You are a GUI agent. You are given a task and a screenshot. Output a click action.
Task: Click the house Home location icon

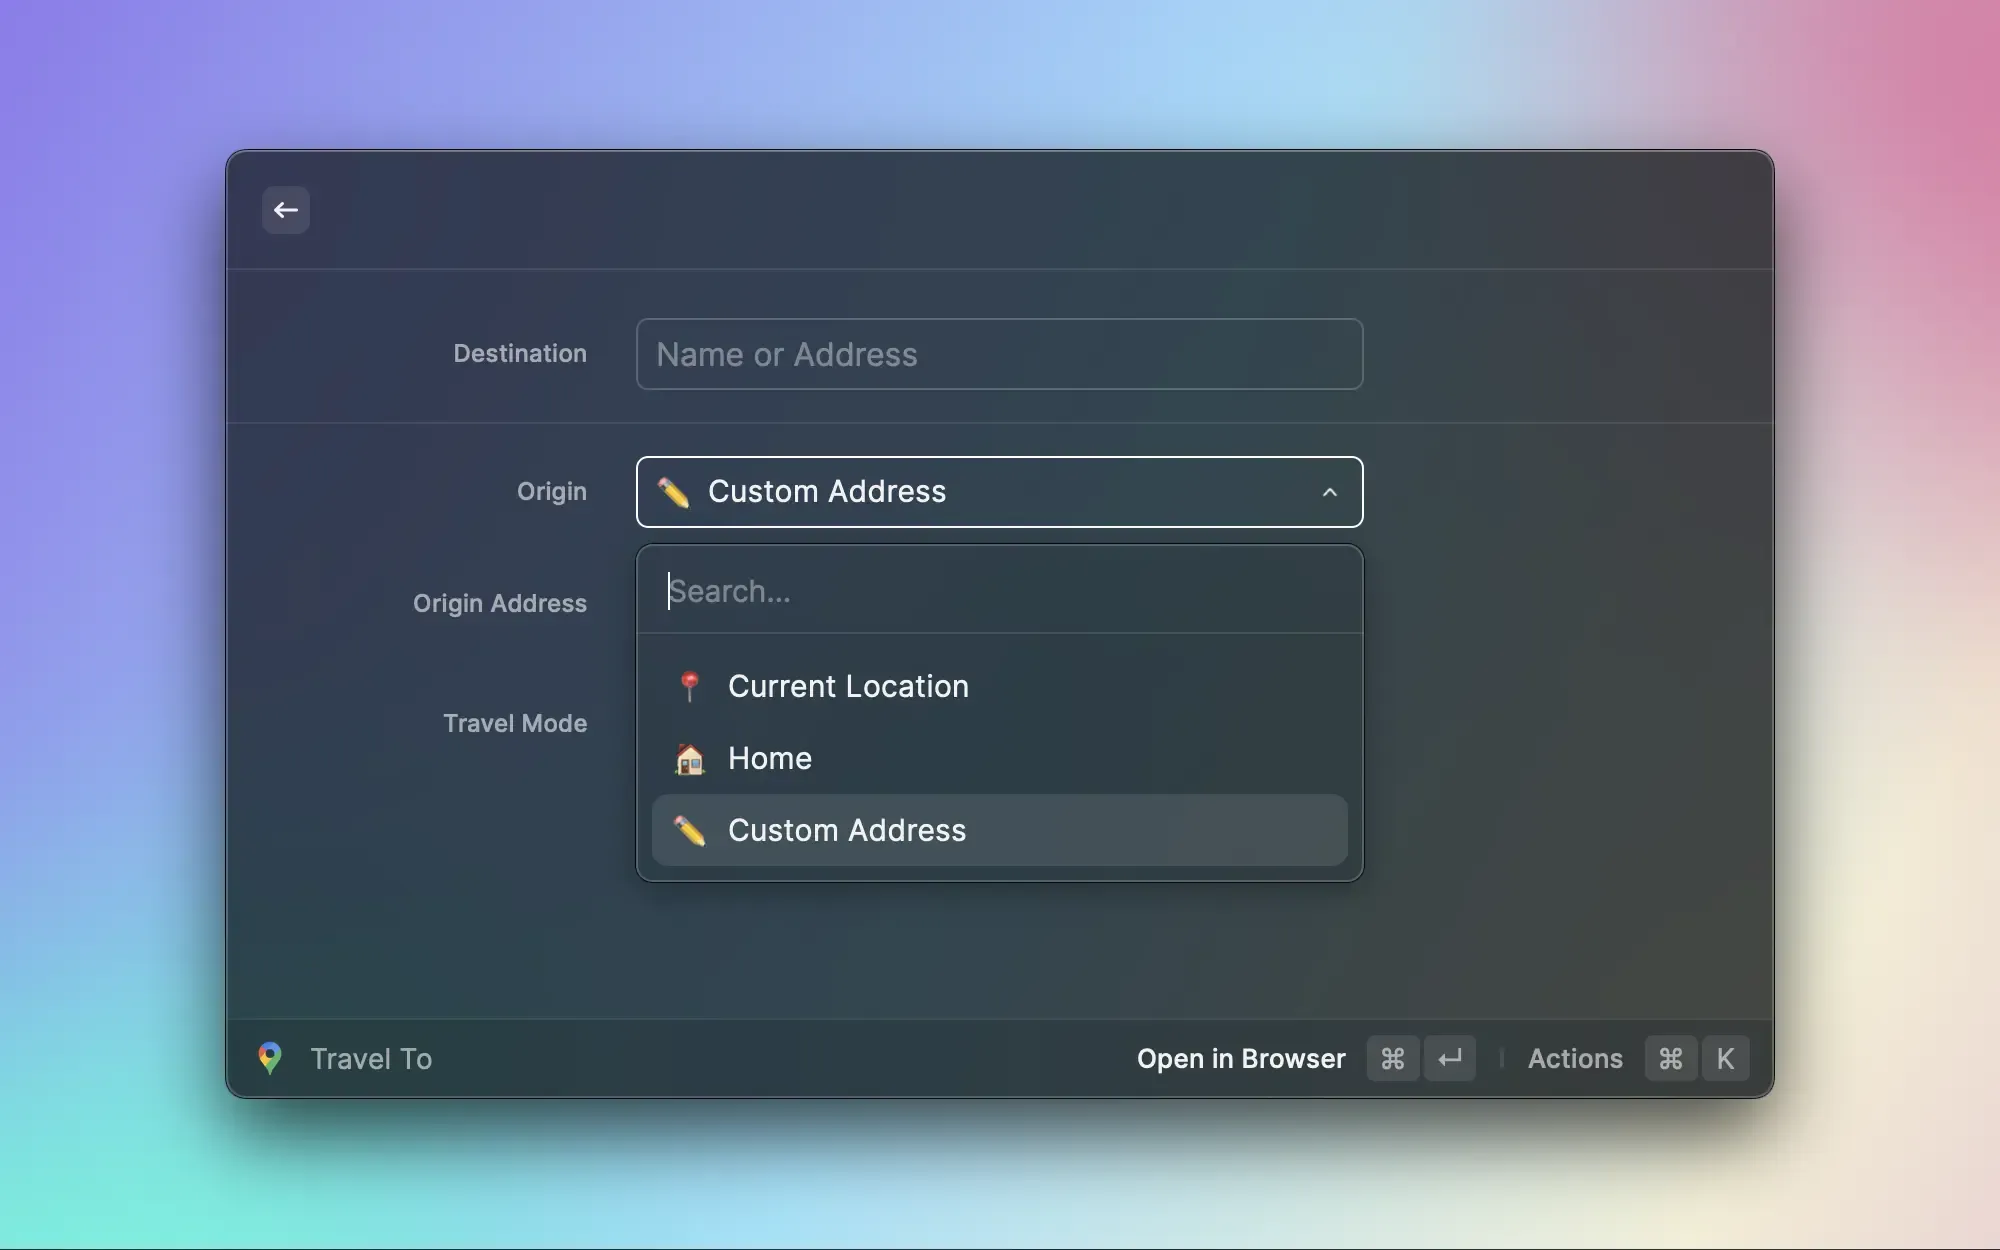coord(690,756)
